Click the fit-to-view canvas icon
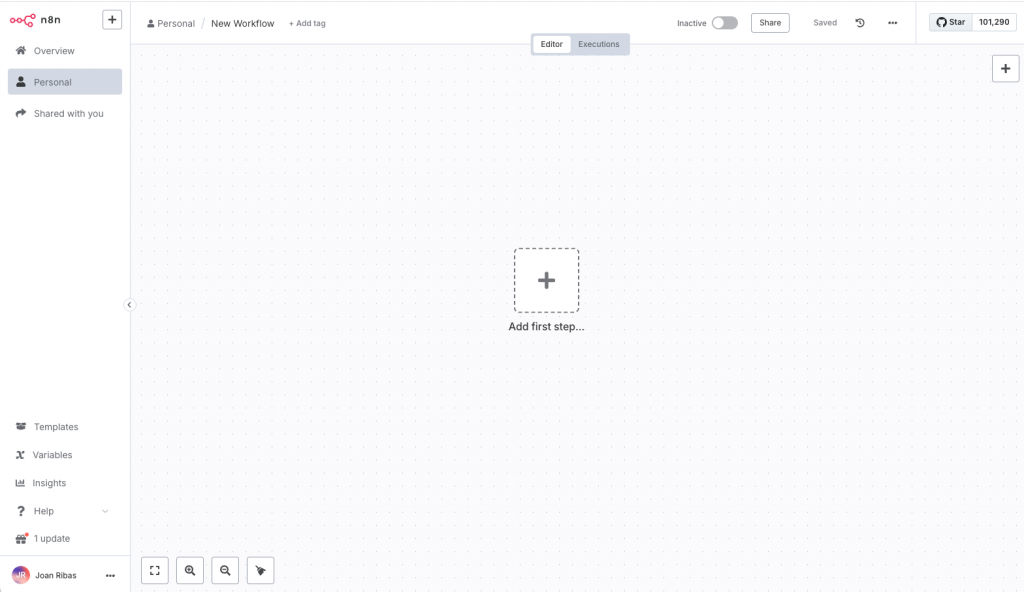 coord(155,570)
